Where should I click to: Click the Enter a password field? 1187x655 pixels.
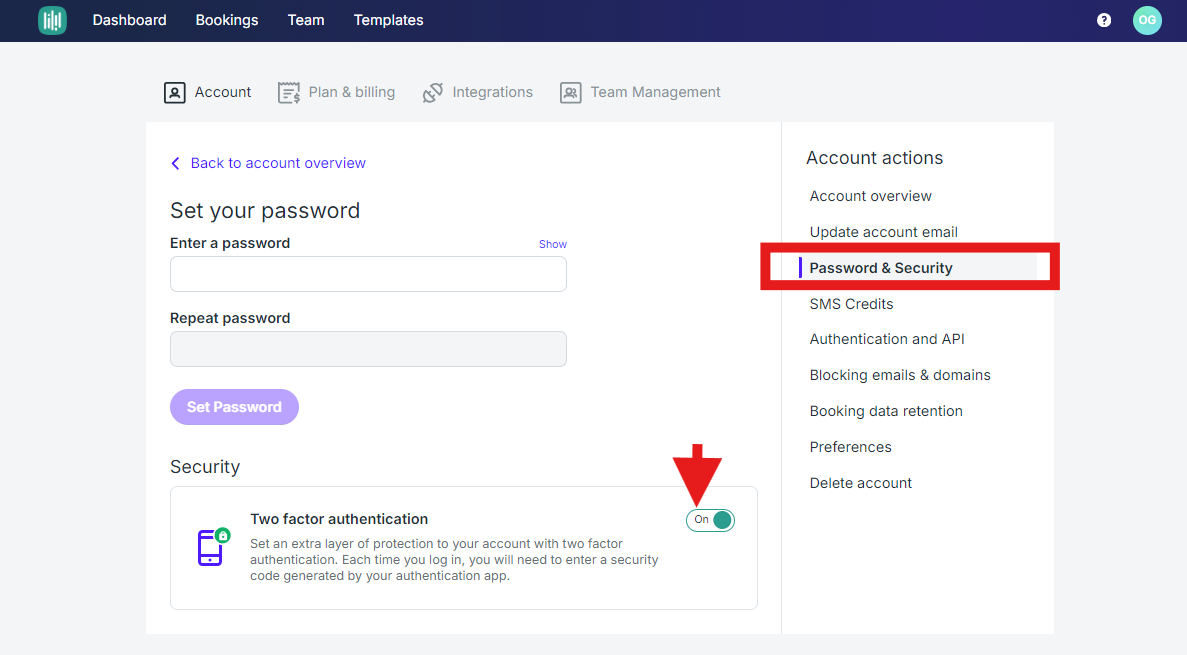click(x=368, y=273)
